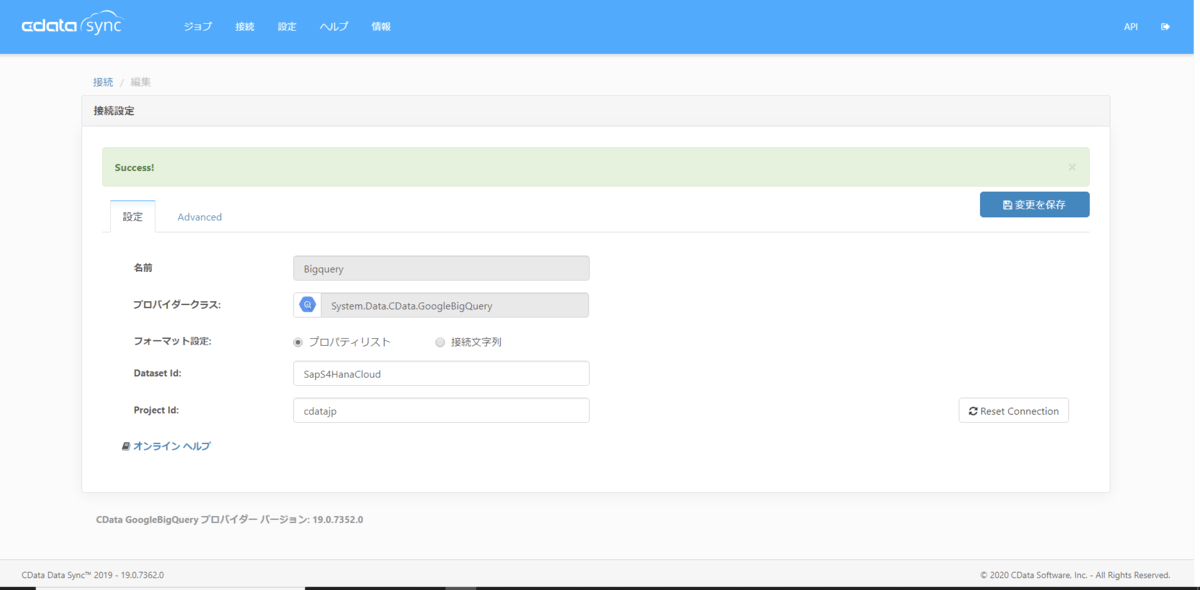Click the Project Id input field
The width and height of the screenshot is (1200, 590).
click(441, 410)
